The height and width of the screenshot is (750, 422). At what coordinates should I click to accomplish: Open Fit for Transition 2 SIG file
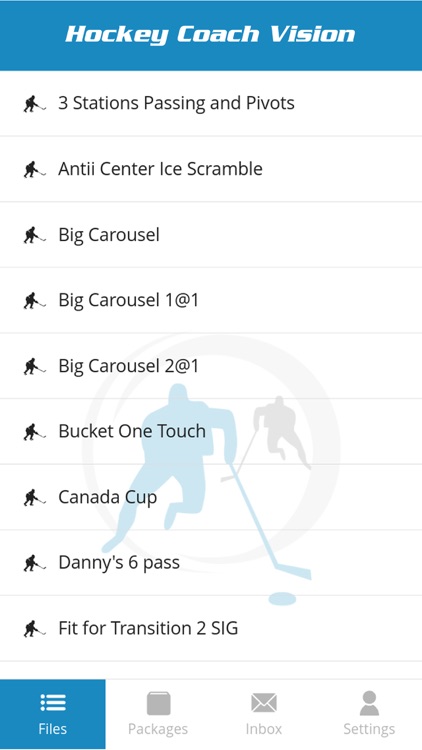(x=211, y=629)
